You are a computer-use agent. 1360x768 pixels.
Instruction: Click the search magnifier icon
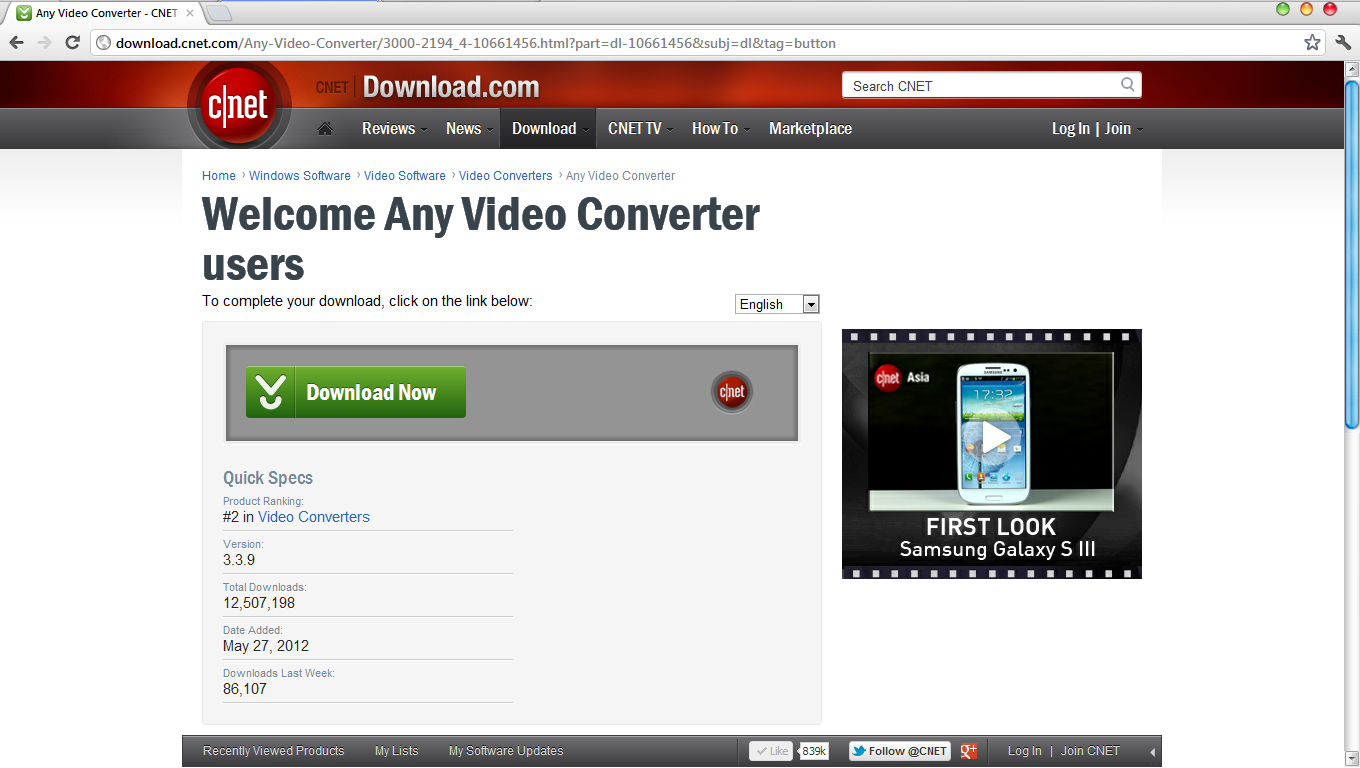pos(1128,85)
